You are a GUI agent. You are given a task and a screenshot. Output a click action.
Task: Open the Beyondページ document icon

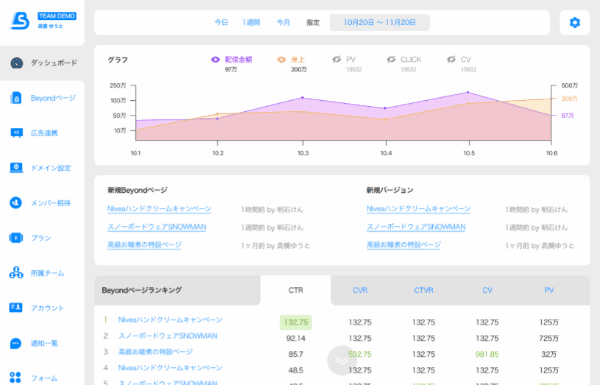tap(16, 98)
